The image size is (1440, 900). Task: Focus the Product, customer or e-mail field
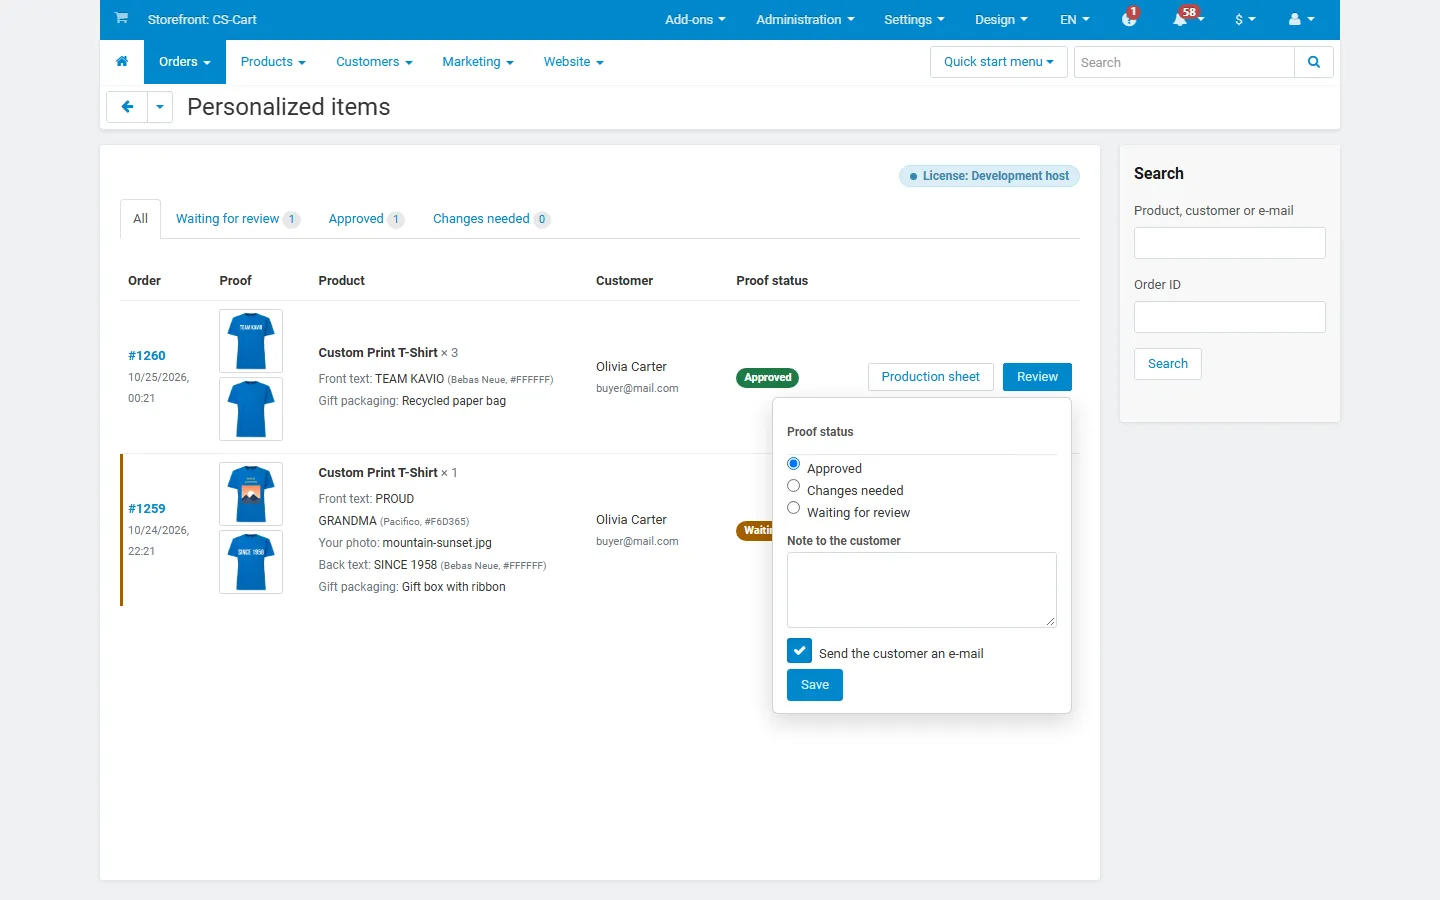pyautogui.click(x=1230, y=243)
